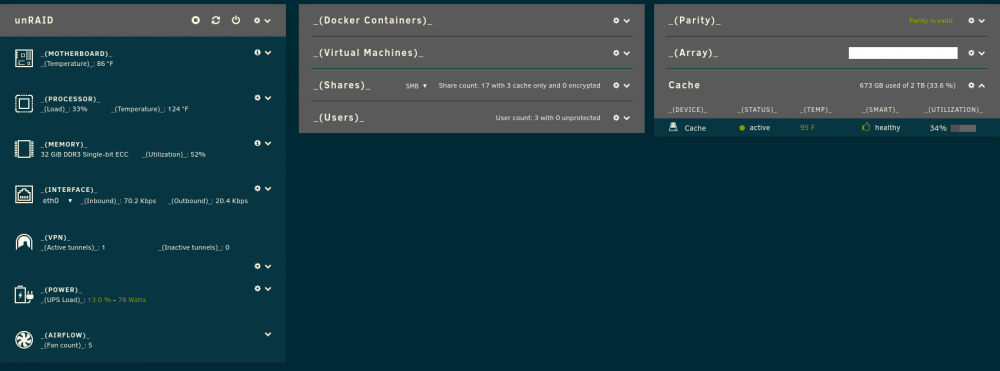The image size is (1000, 371).
Task: Collapse the unRAID header chevron
Action: (268, 20)
